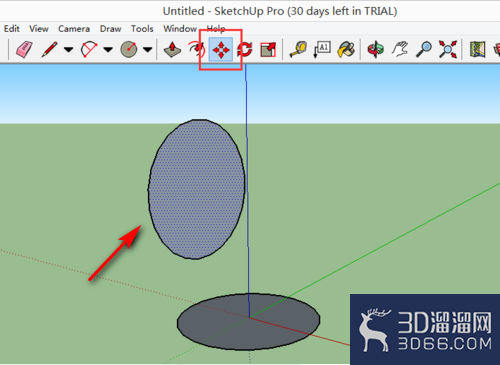Select the Scale tool
This screenshot has width=500, height=365.
pos(268,49)
